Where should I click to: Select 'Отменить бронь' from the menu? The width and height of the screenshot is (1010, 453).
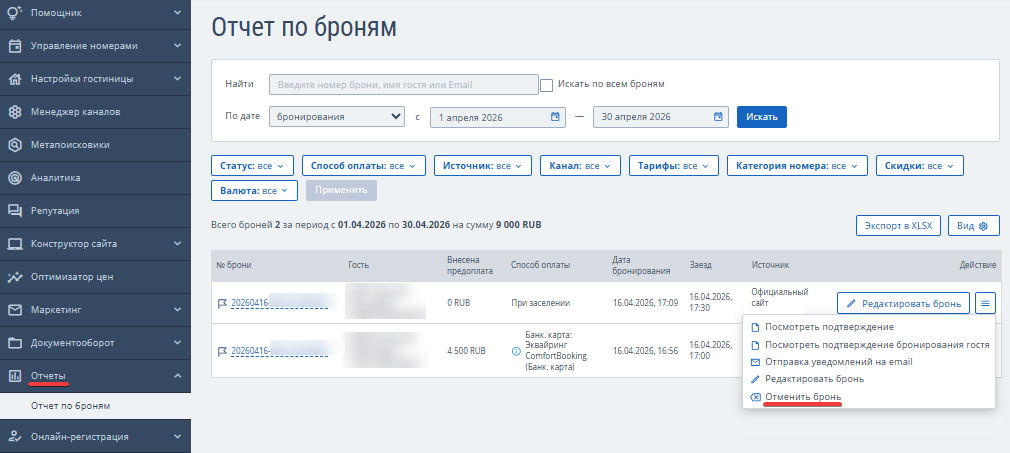tap(803, 396)
